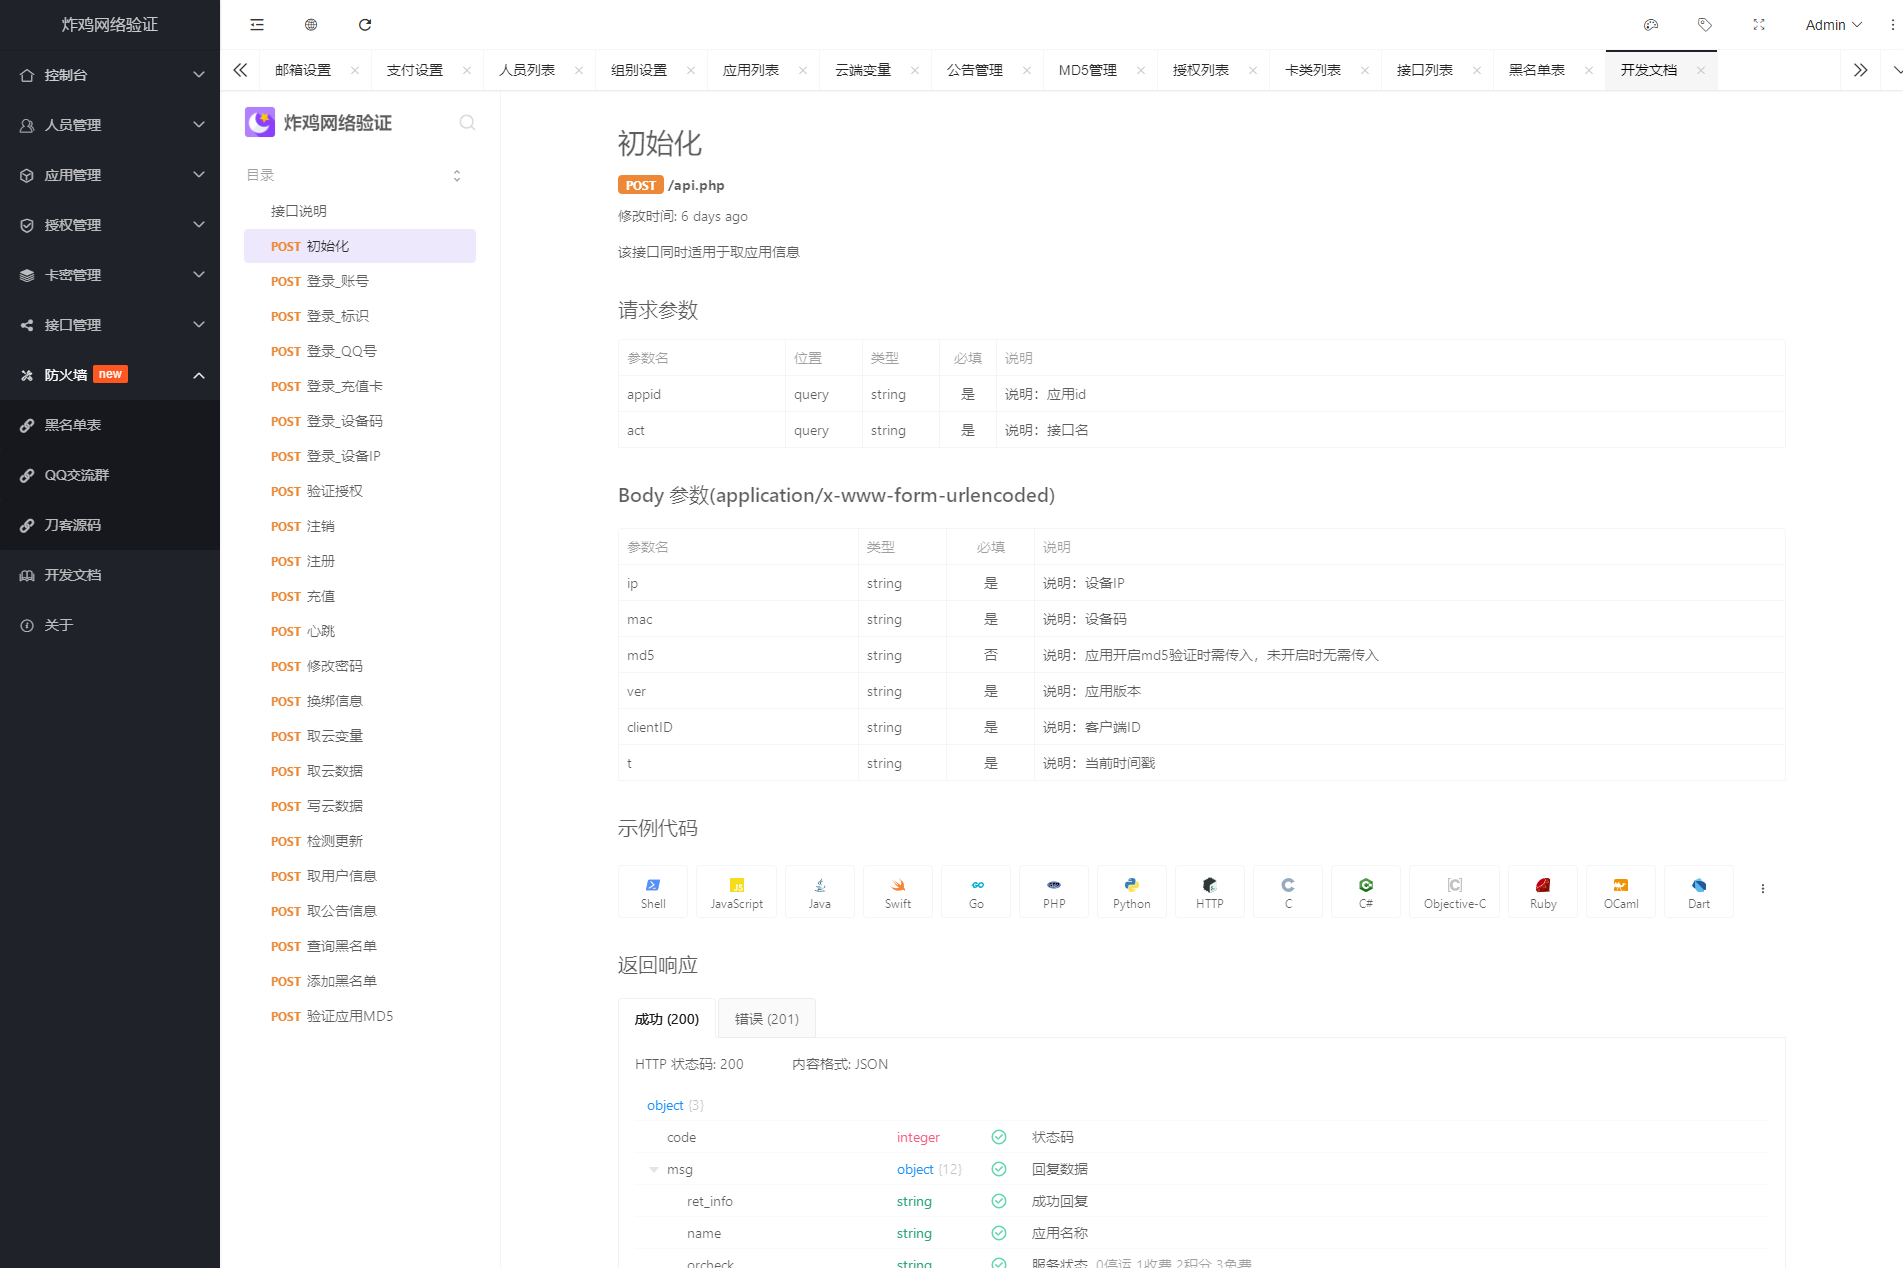Open the Admin dropdown menu
This screenshot has width=1903, height=1268.
pyautogui.click(x=1833, y=24)
